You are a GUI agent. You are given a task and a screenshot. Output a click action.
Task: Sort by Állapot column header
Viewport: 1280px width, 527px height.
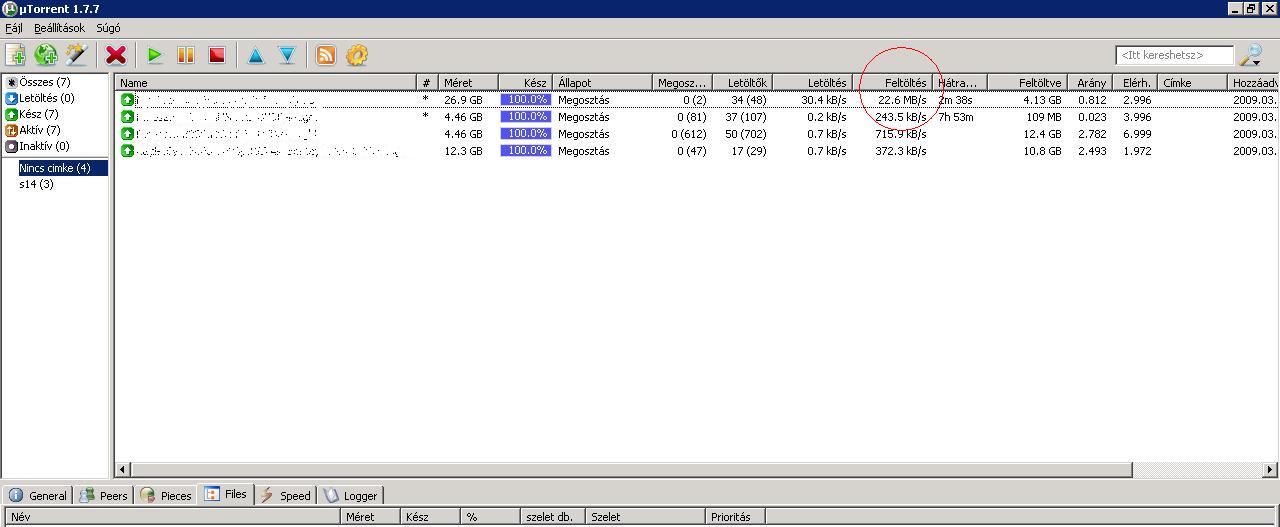[x=603, y=82]
